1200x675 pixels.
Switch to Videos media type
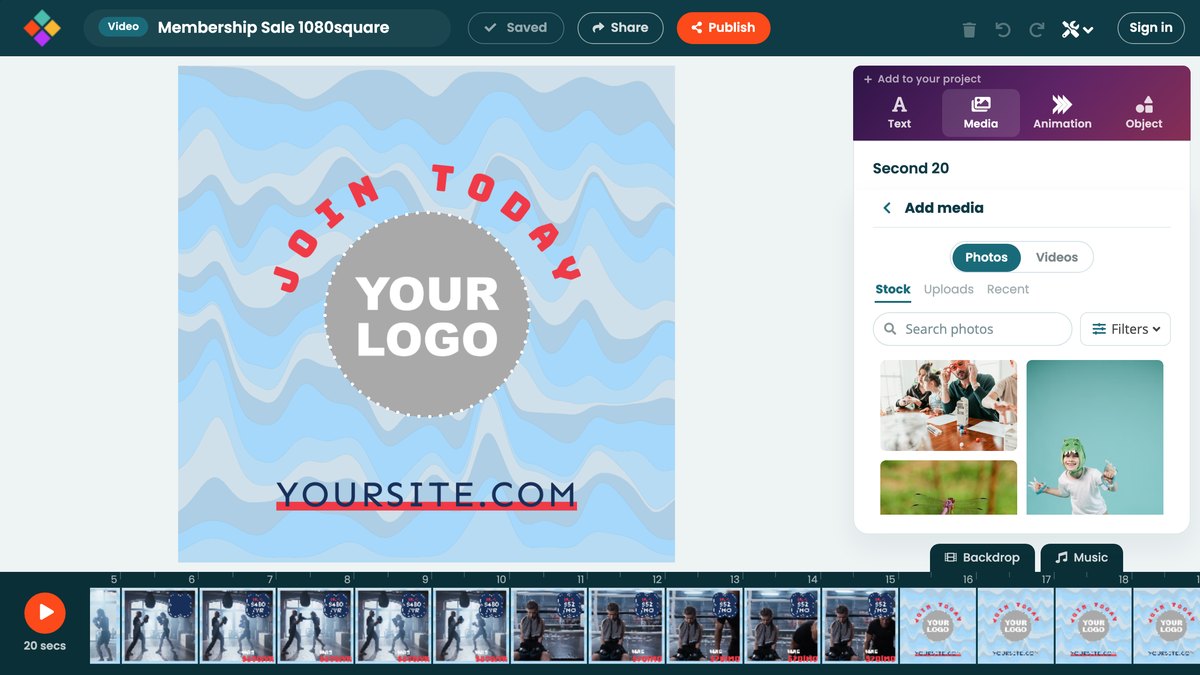coord(1057,257)
